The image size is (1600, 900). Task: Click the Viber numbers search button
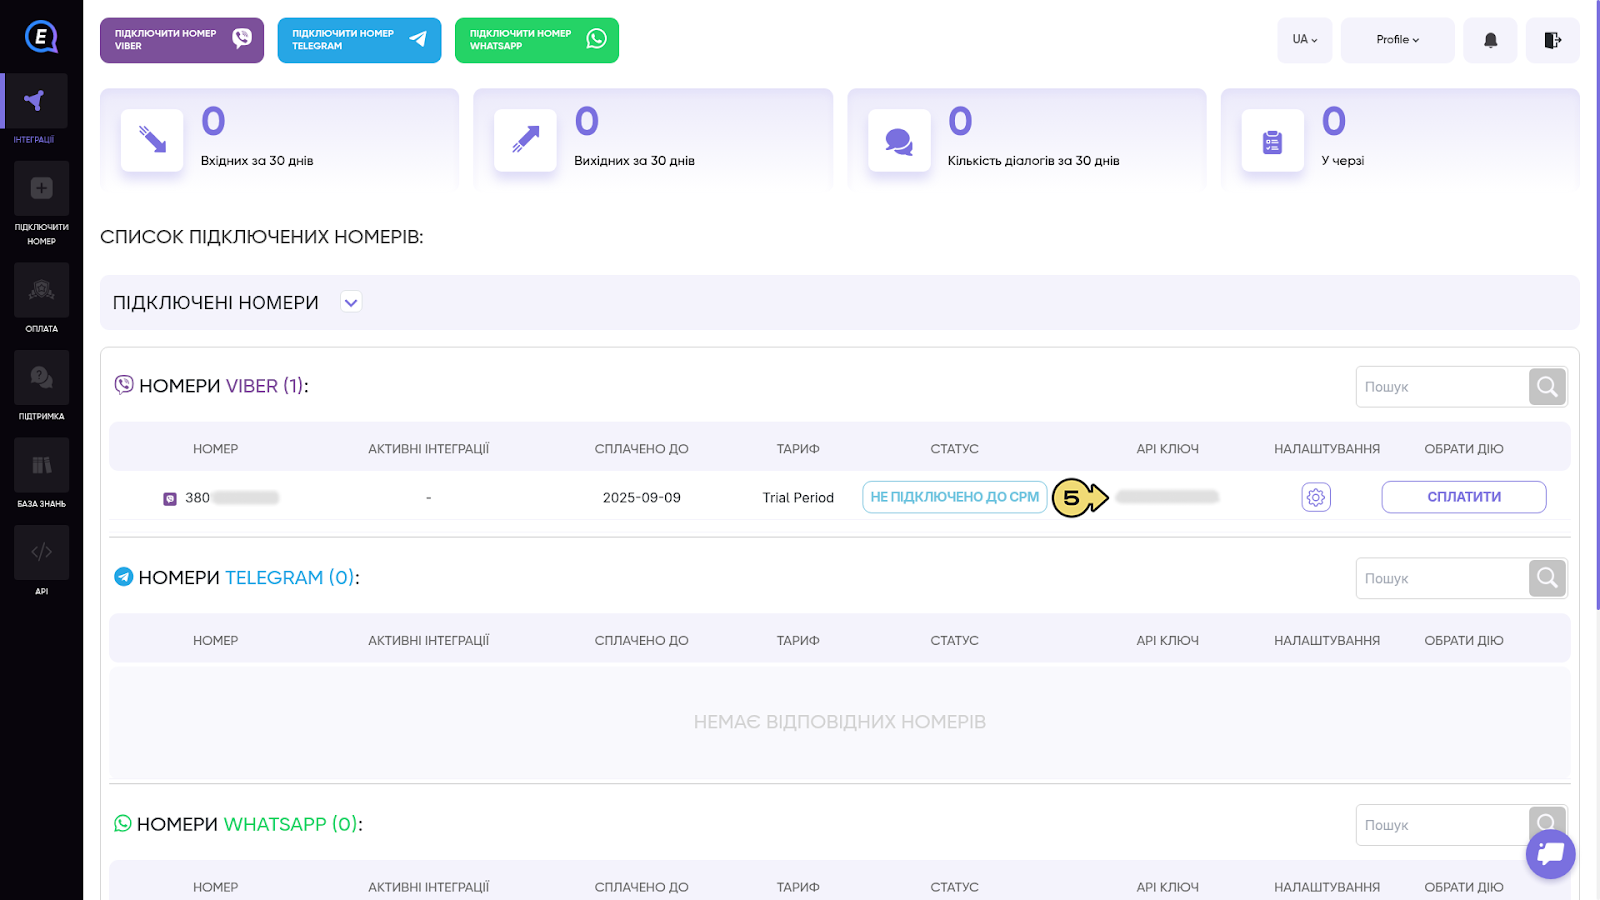click(1547, 387)
